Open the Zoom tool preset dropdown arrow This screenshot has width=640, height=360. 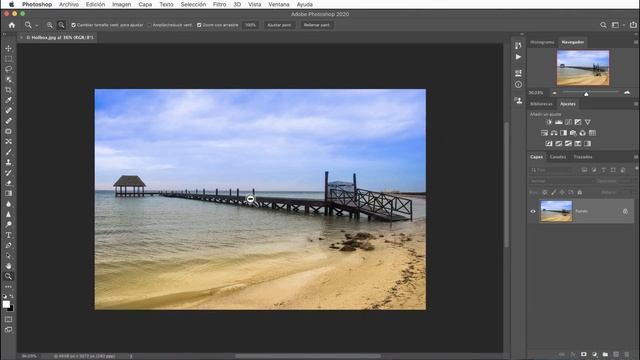36,25
